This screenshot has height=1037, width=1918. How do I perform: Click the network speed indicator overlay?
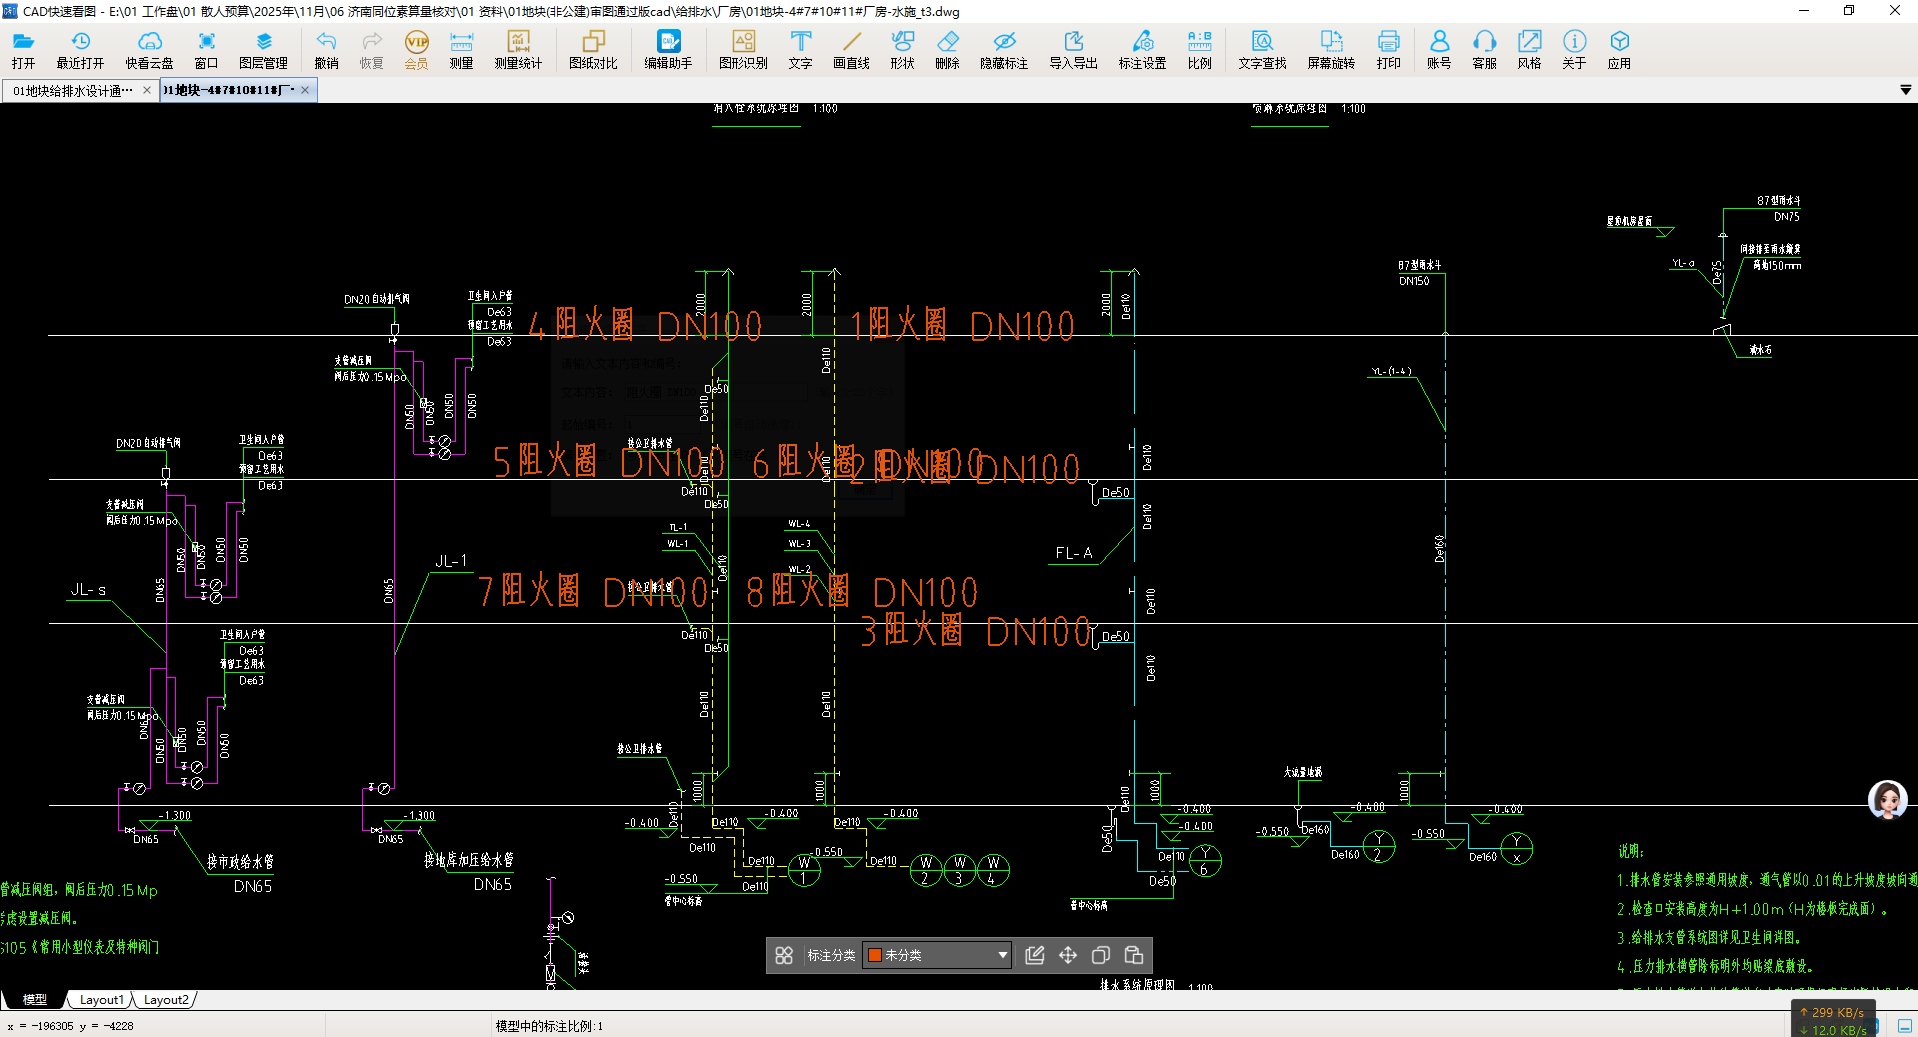[1833, 1020]
